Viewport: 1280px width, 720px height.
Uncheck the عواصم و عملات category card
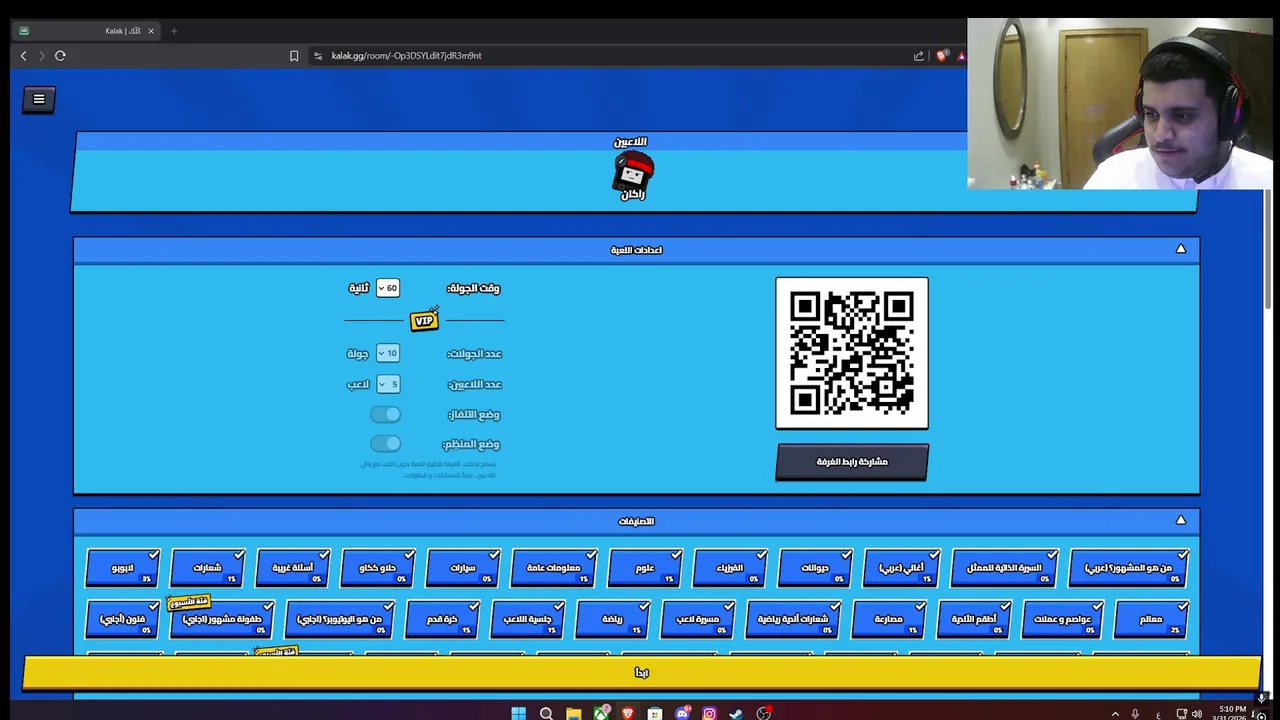point(1063,619)
